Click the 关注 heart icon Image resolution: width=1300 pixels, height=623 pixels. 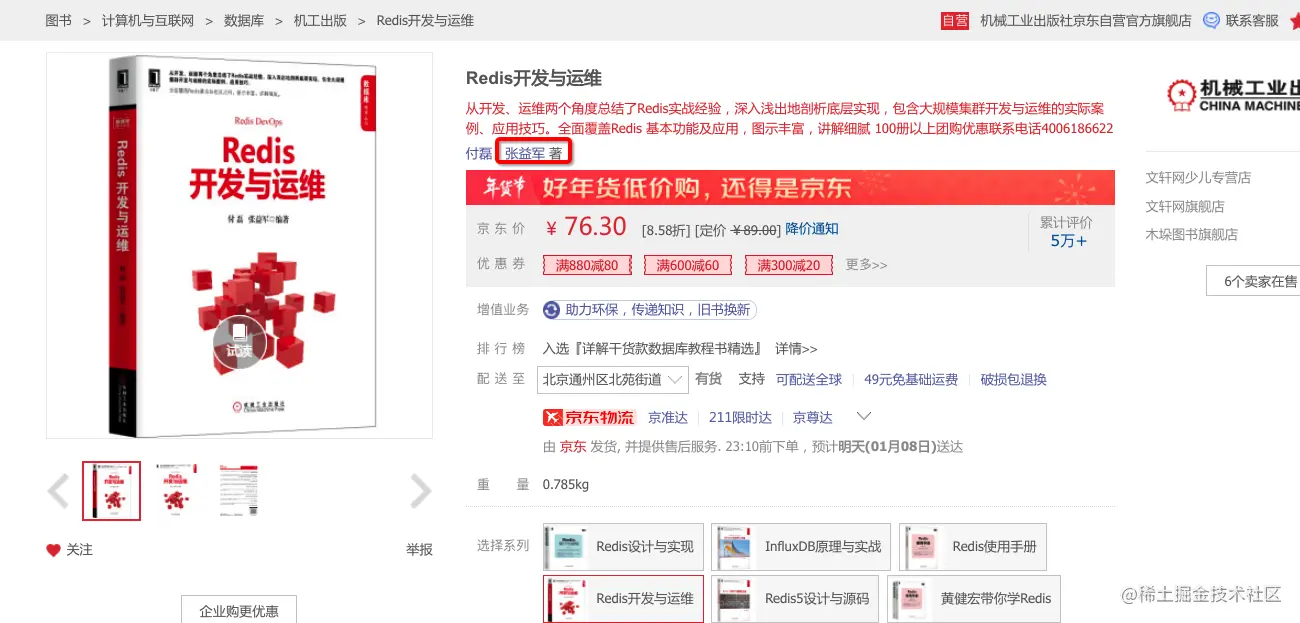pos(53,550)
